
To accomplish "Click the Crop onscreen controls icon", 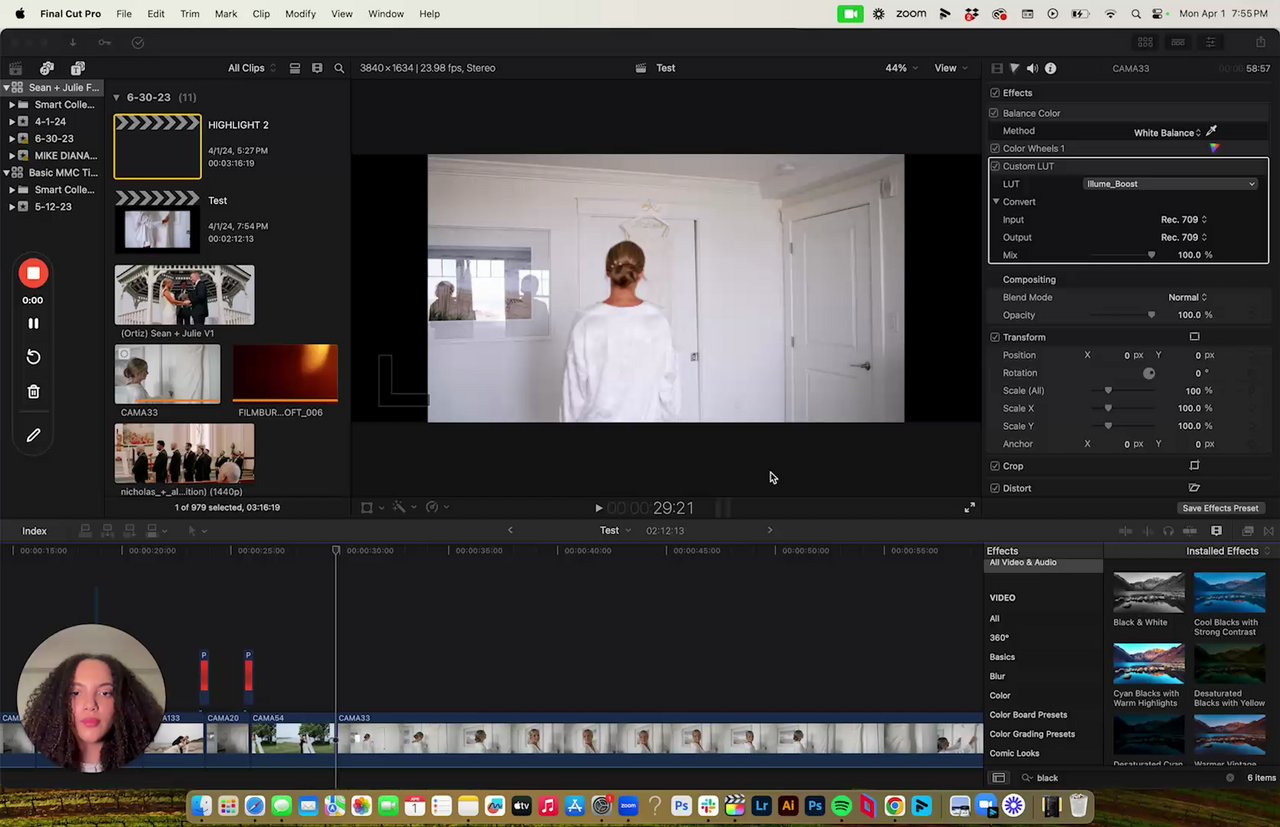I will 1194,466.
